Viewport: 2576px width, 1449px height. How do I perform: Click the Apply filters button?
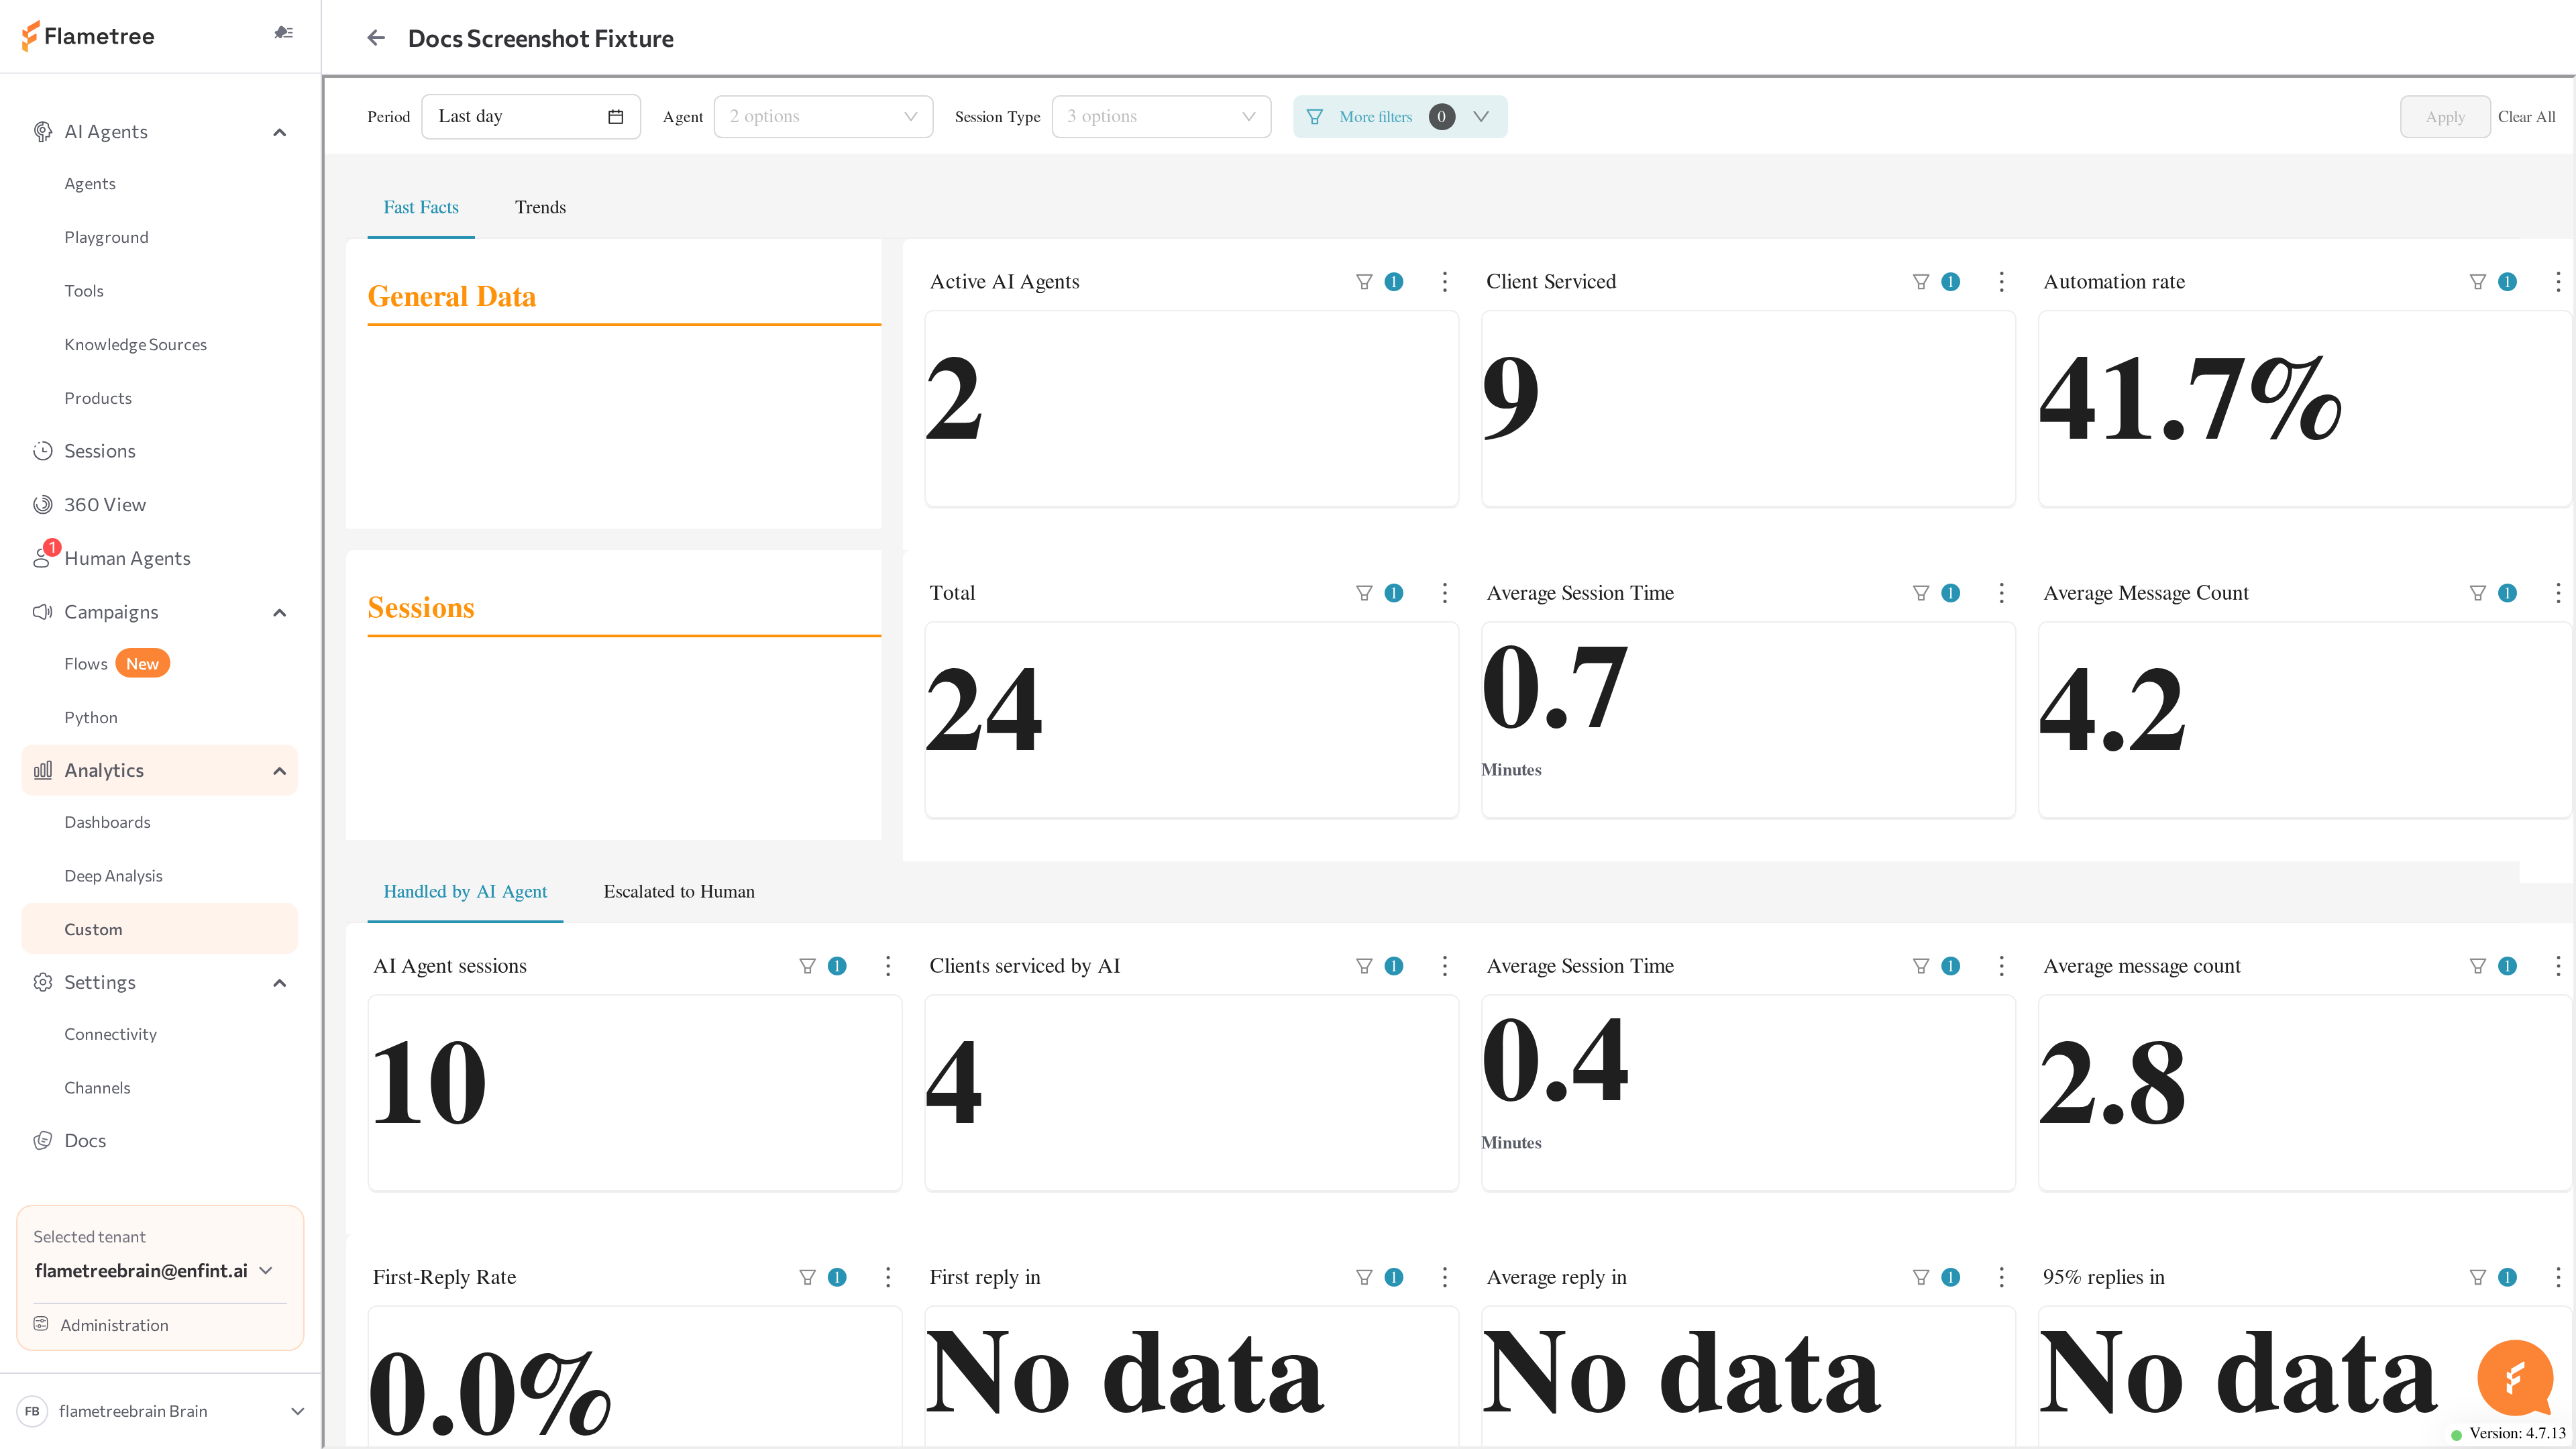click(2445, 117)
